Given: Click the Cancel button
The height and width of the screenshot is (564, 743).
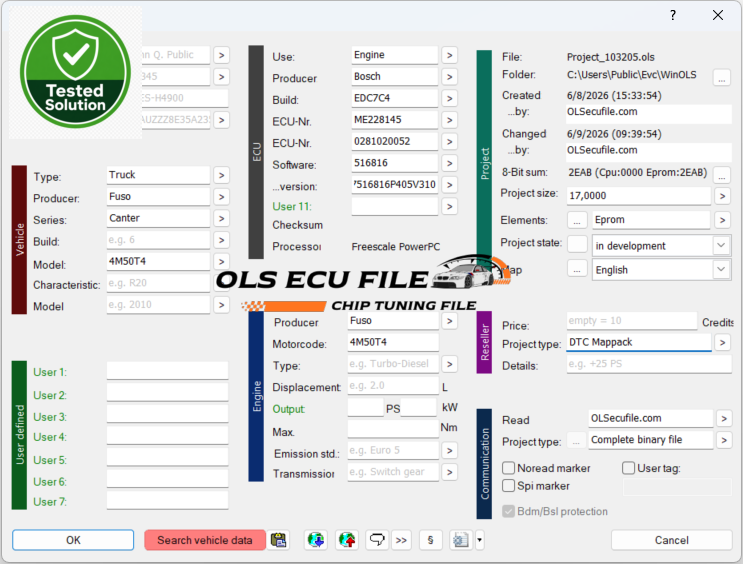Looking at the screenshot, I should tap(671, 540).
